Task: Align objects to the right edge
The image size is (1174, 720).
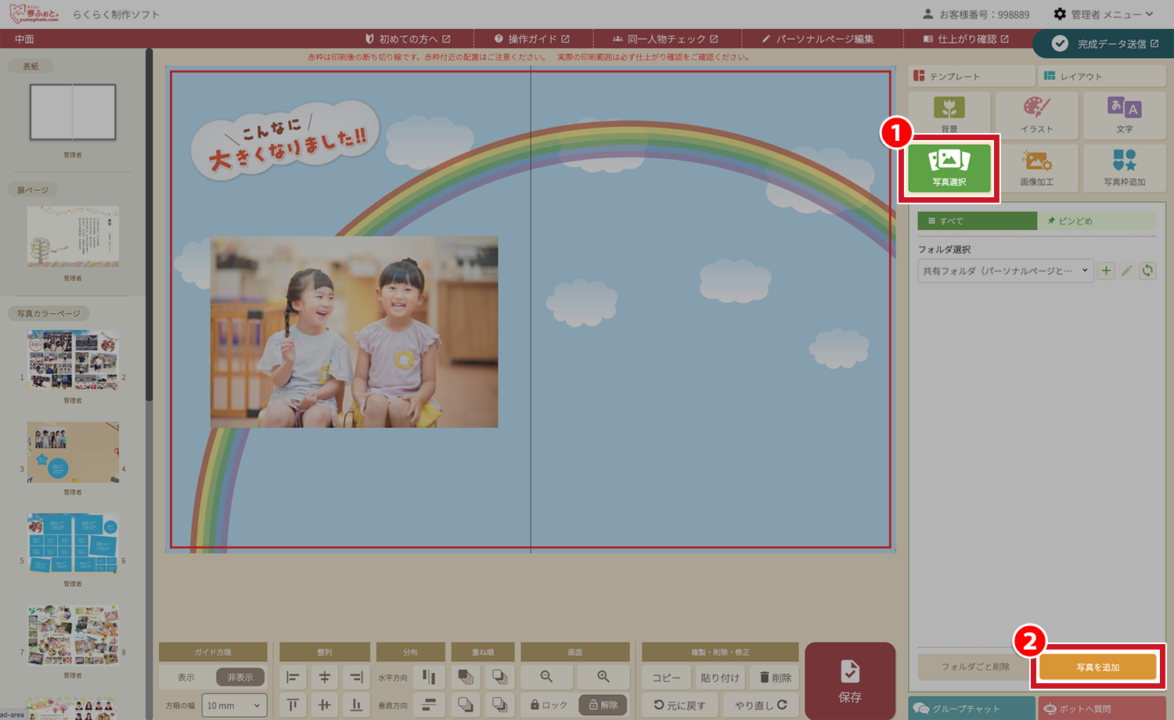Action: 356,677
